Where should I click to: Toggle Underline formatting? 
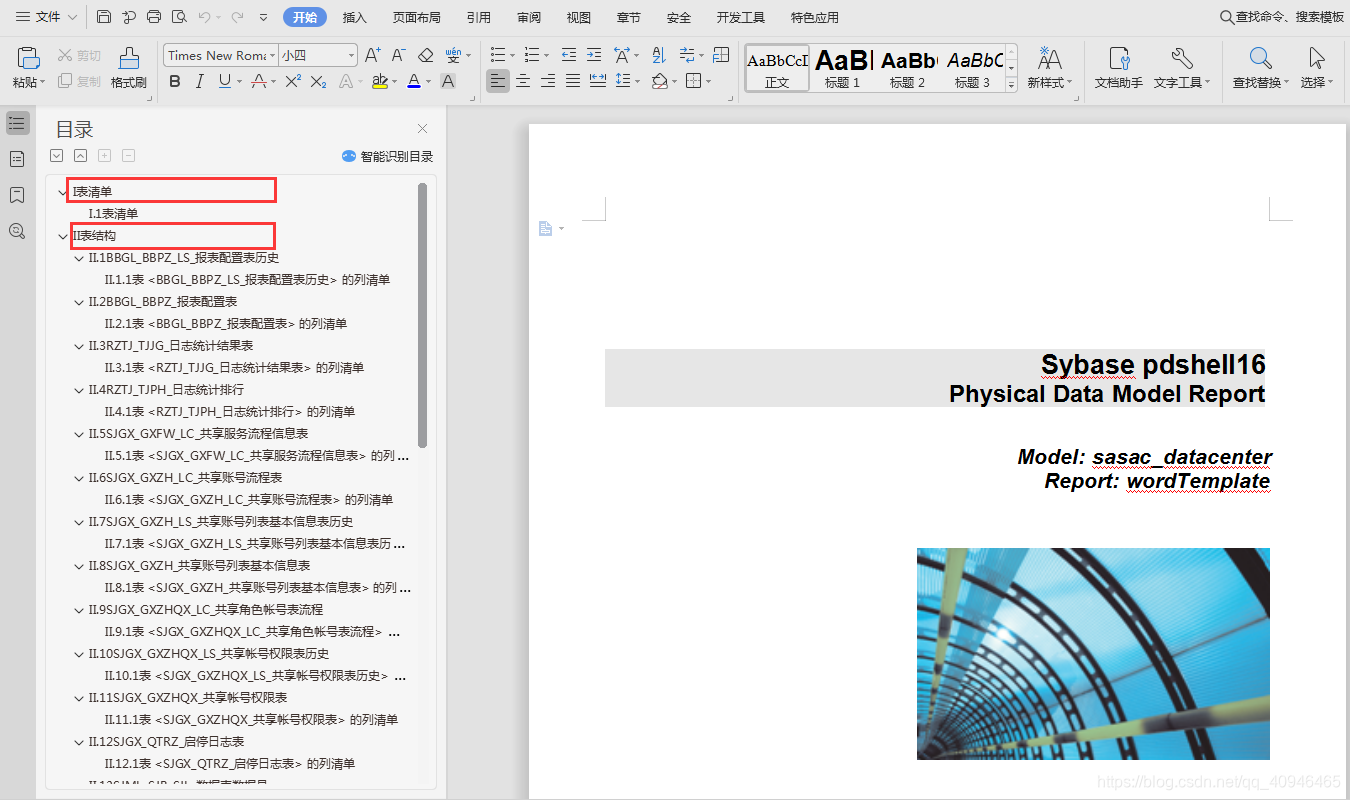(x=224, y=81)
